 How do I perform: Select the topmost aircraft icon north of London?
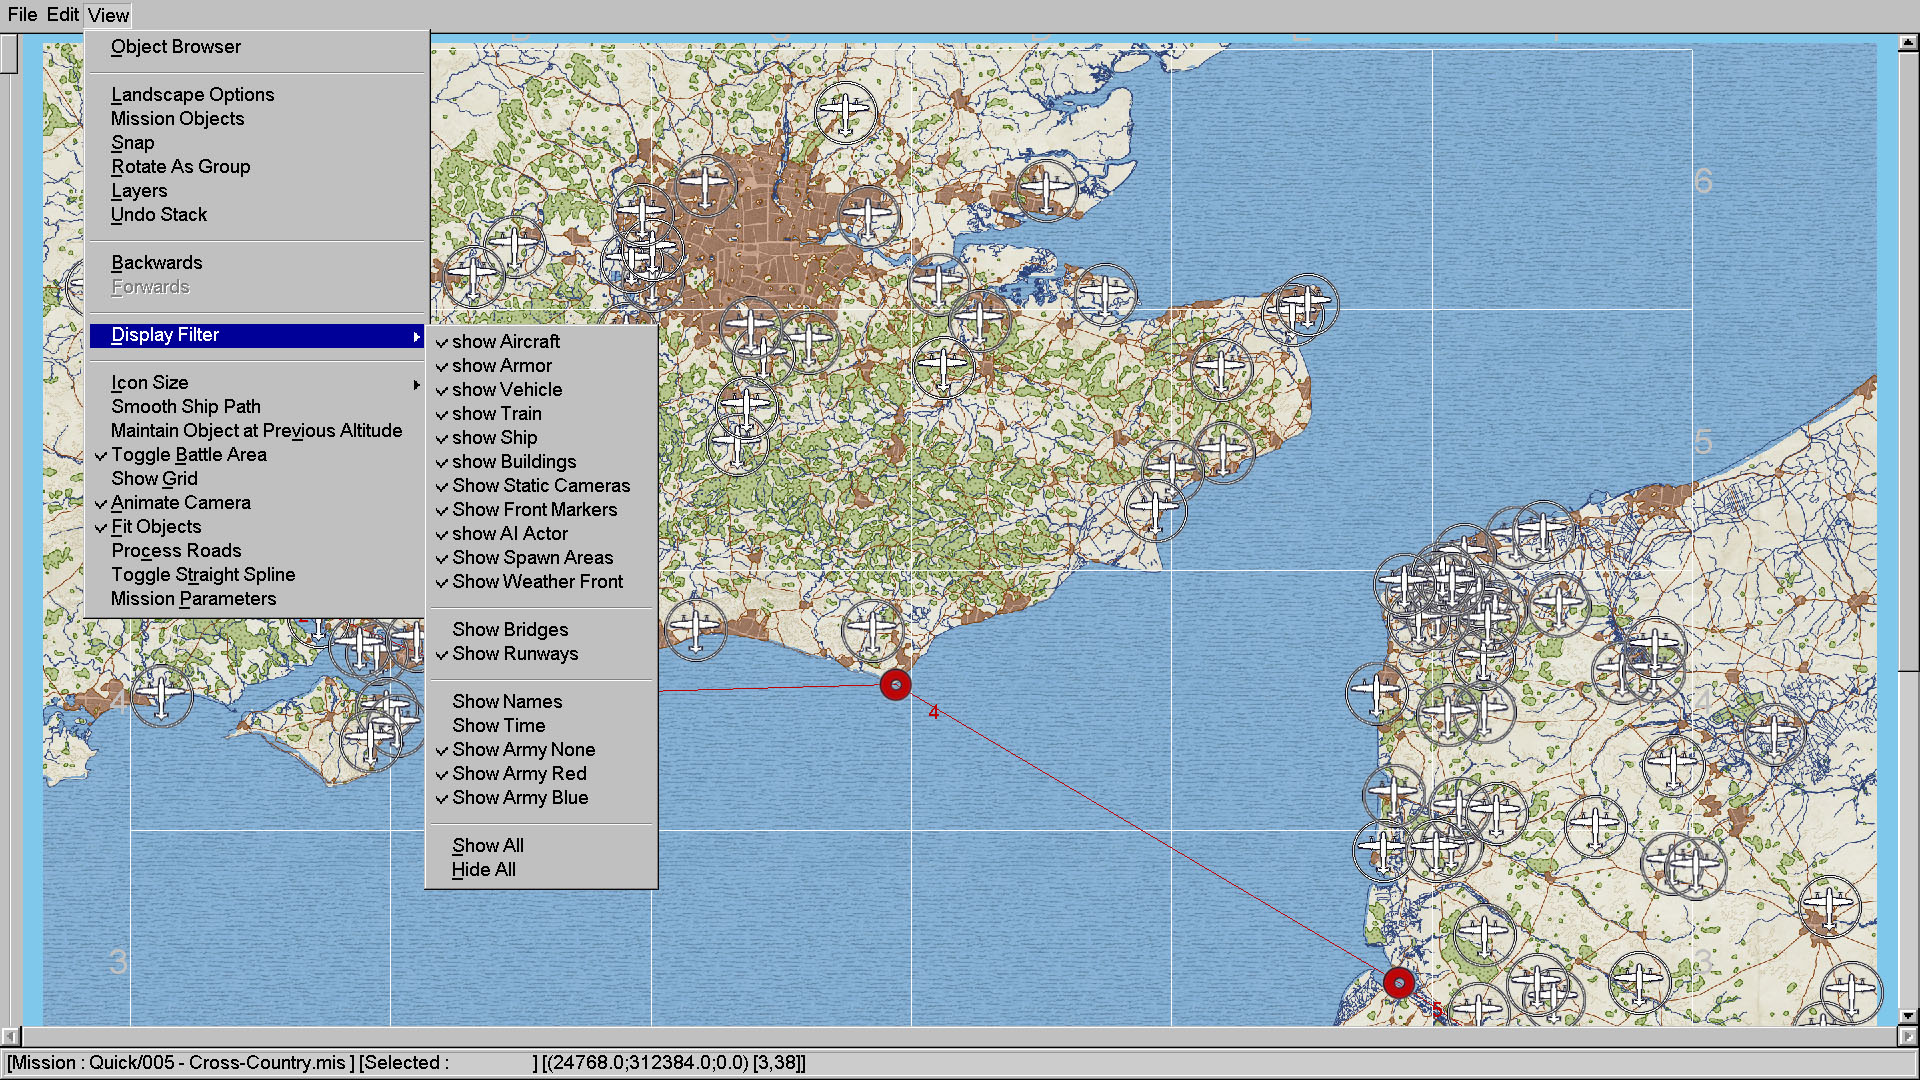coord(845,110)
